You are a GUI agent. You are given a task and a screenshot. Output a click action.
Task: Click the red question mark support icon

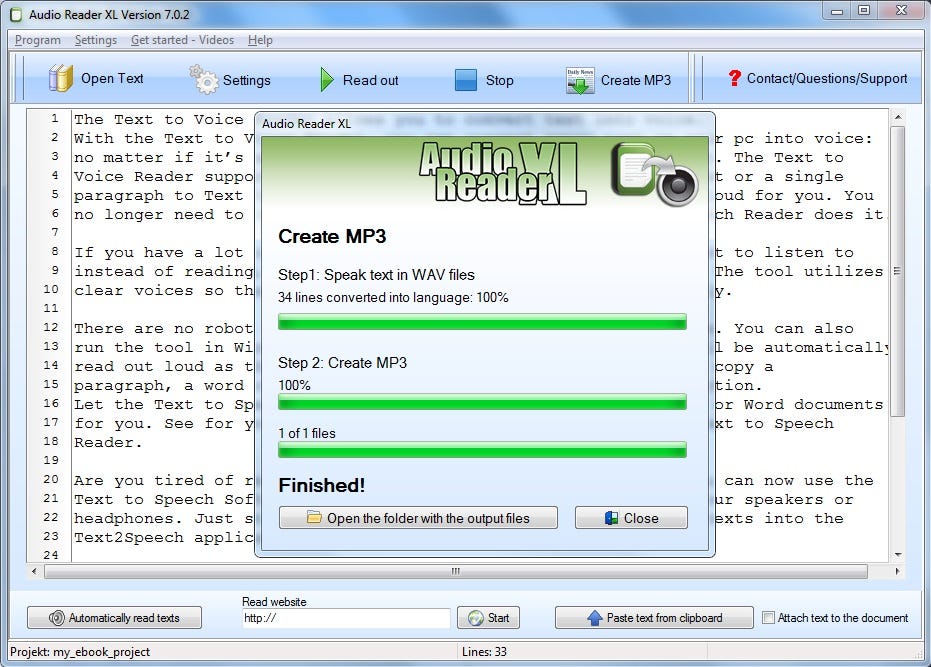(x=734, y=78)
